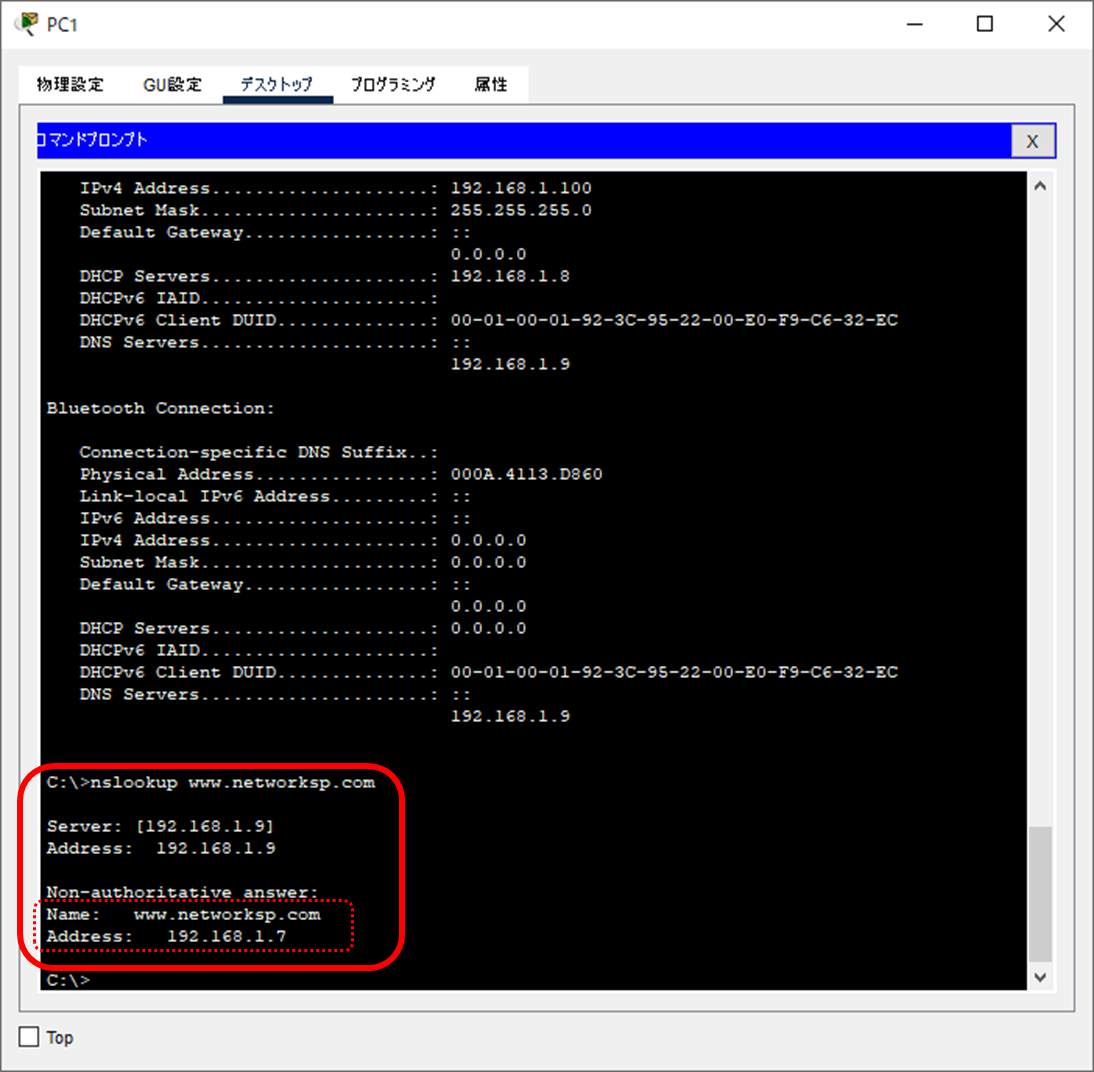Click the IPv4 address 192.168.1.100
Viewport: 1094px width, 1072px height.
(520, 188)
